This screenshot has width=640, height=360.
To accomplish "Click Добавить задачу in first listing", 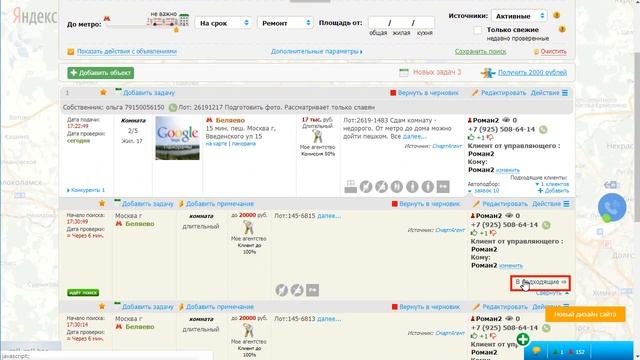I will pos(149,93).
